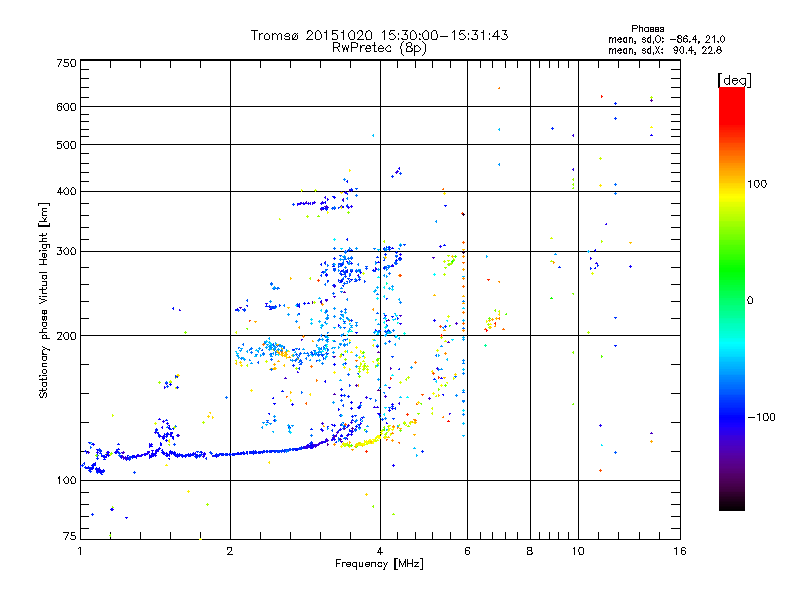Click the blue E-layer trace near 2 MHz

coord(231,454)
